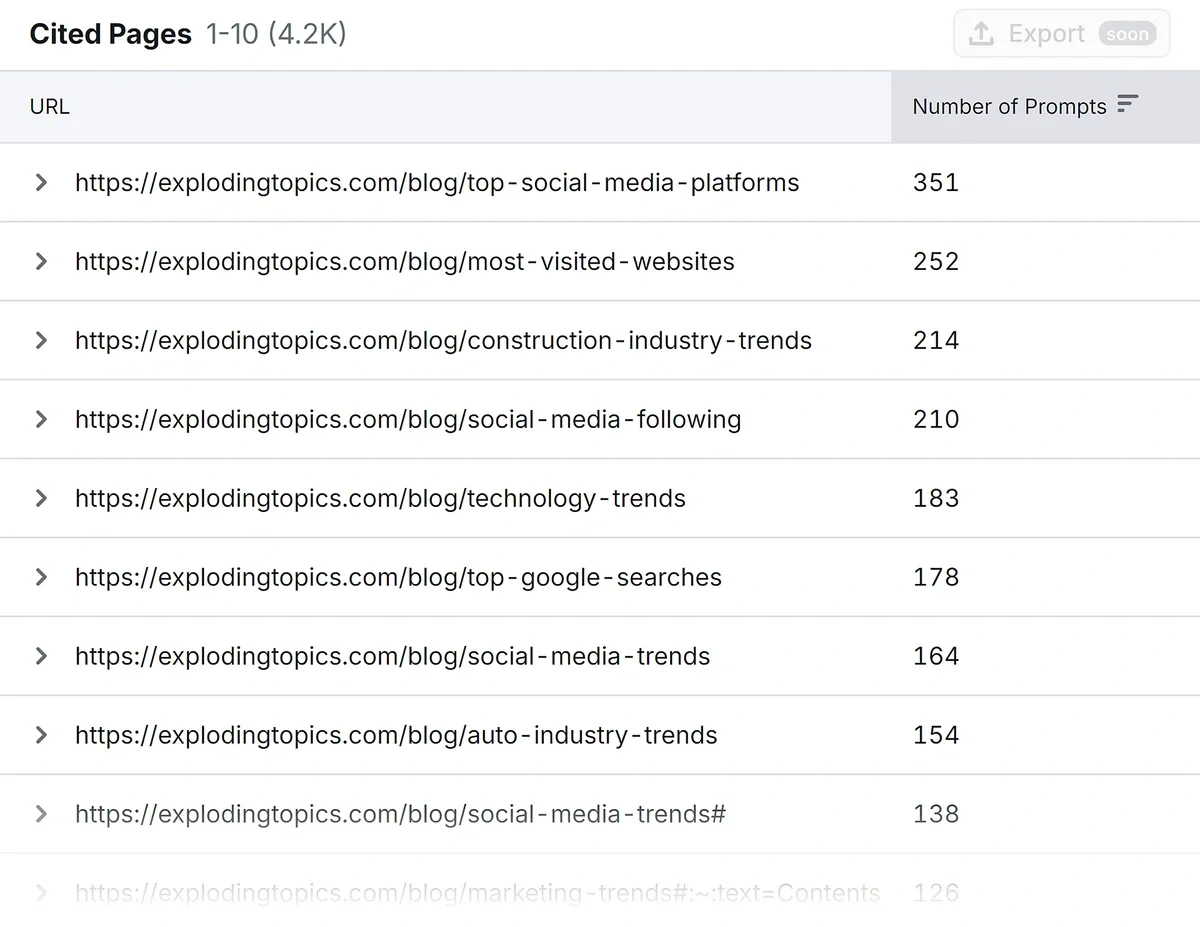The image size is (1200, 927).
Task: Expand the top-social-media-platforms row chevron
Action: pyautogui.click(x=40, y=183)
